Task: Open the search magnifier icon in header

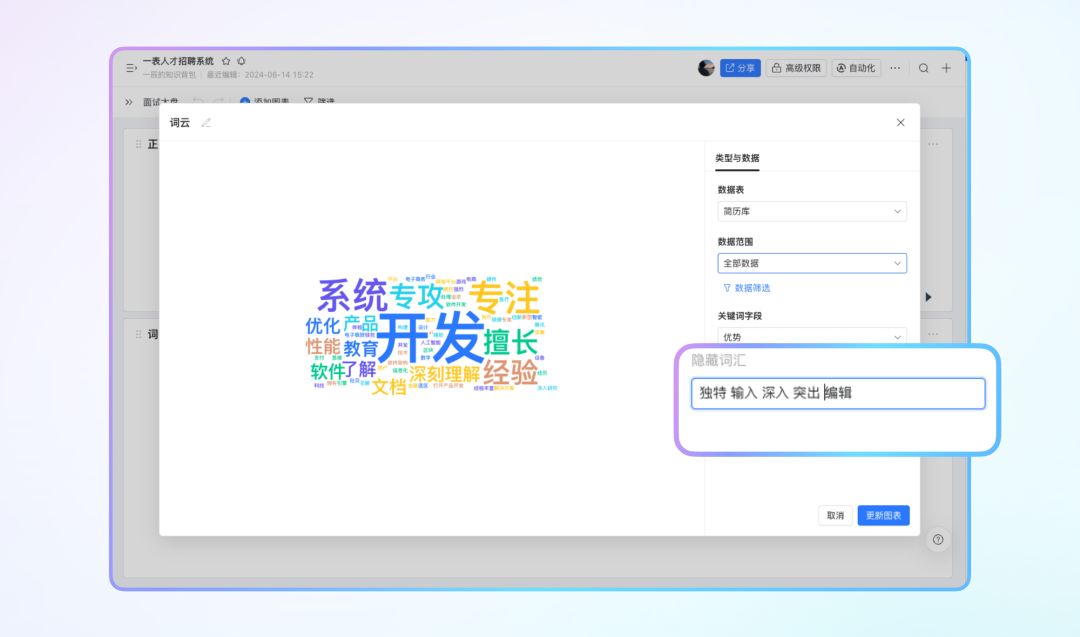Action: 924,68
